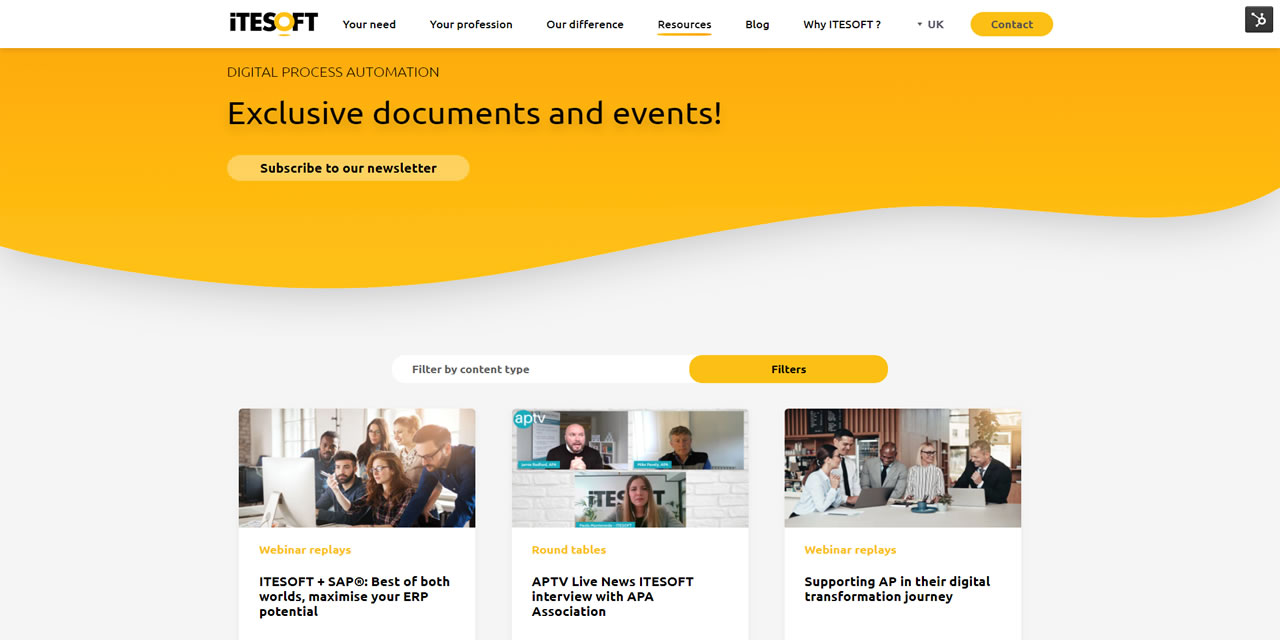
Task: Click the APTV interview video thumbnail
Action: [629, 467]
